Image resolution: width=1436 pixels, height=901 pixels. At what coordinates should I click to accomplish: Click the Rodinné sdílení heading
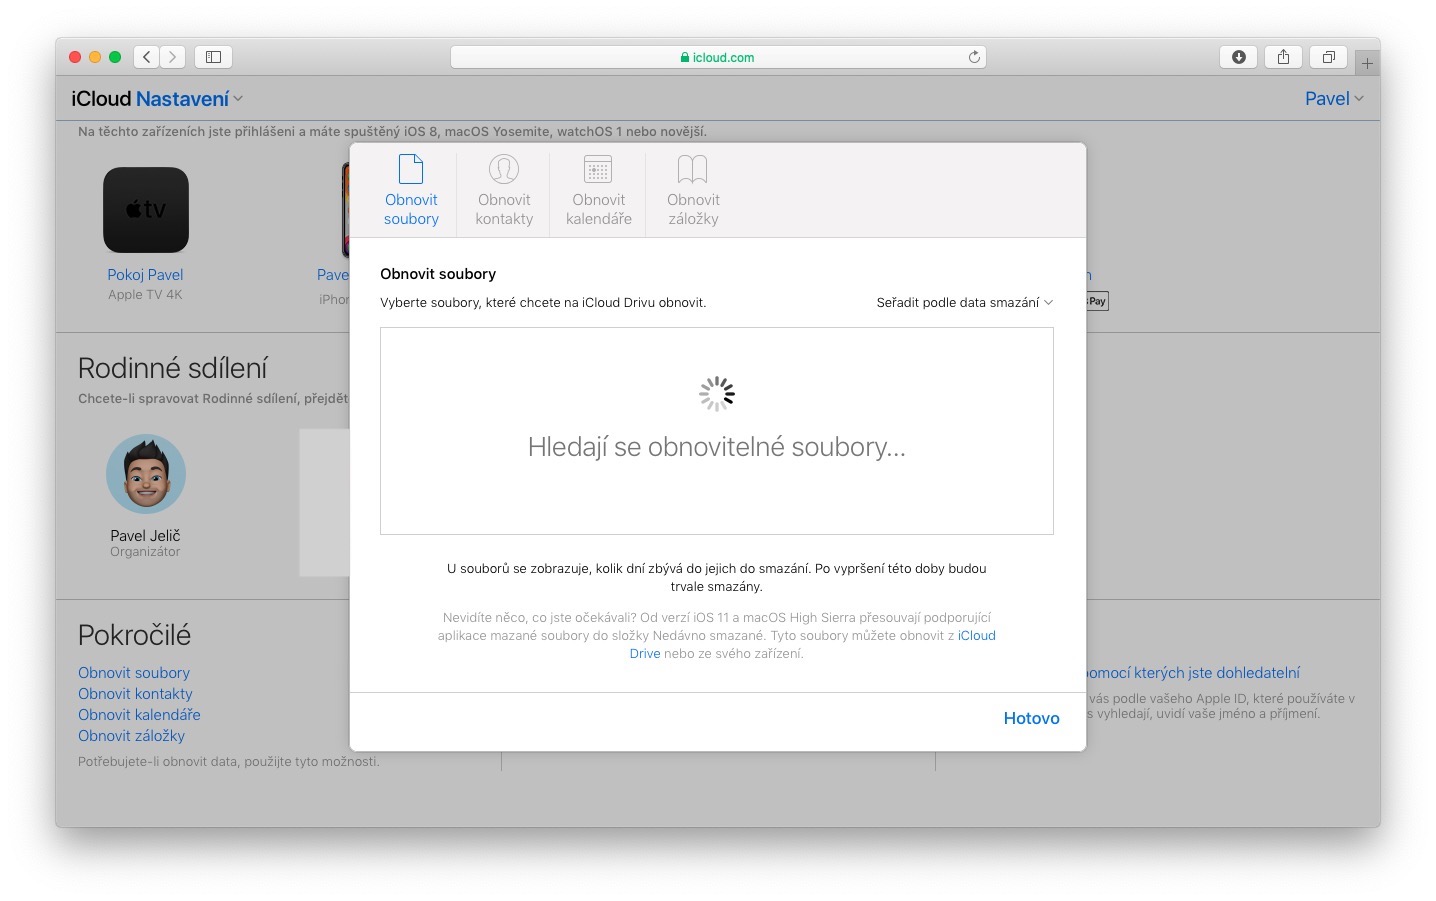tap(172, 368)
